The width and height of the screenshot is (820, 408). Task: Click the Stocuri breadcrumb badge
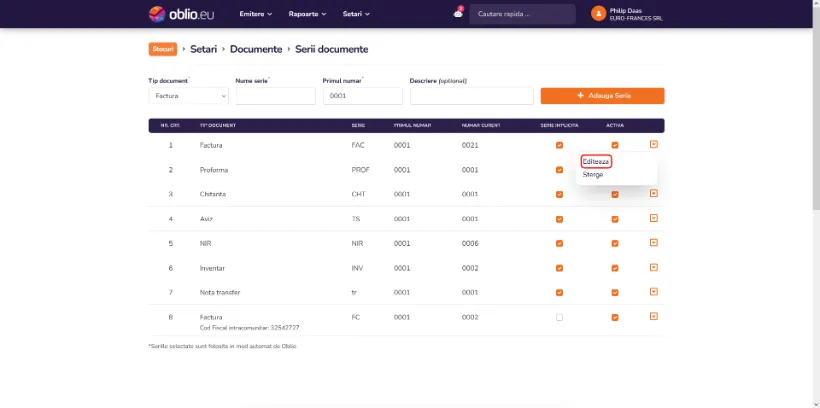click(x=163, y=49)
